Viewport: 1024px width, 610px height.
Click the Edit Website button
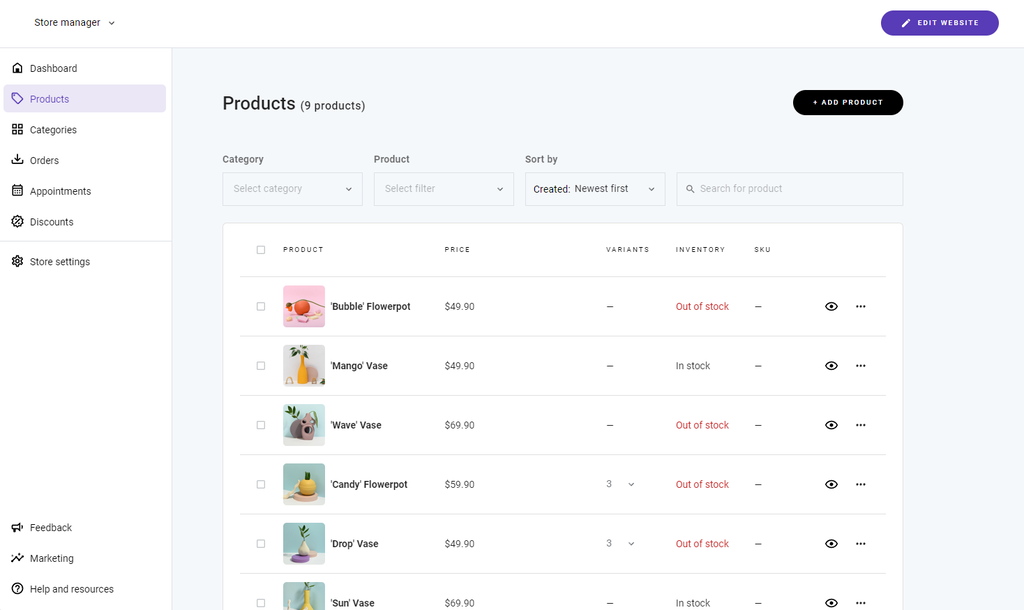[939, 22]
